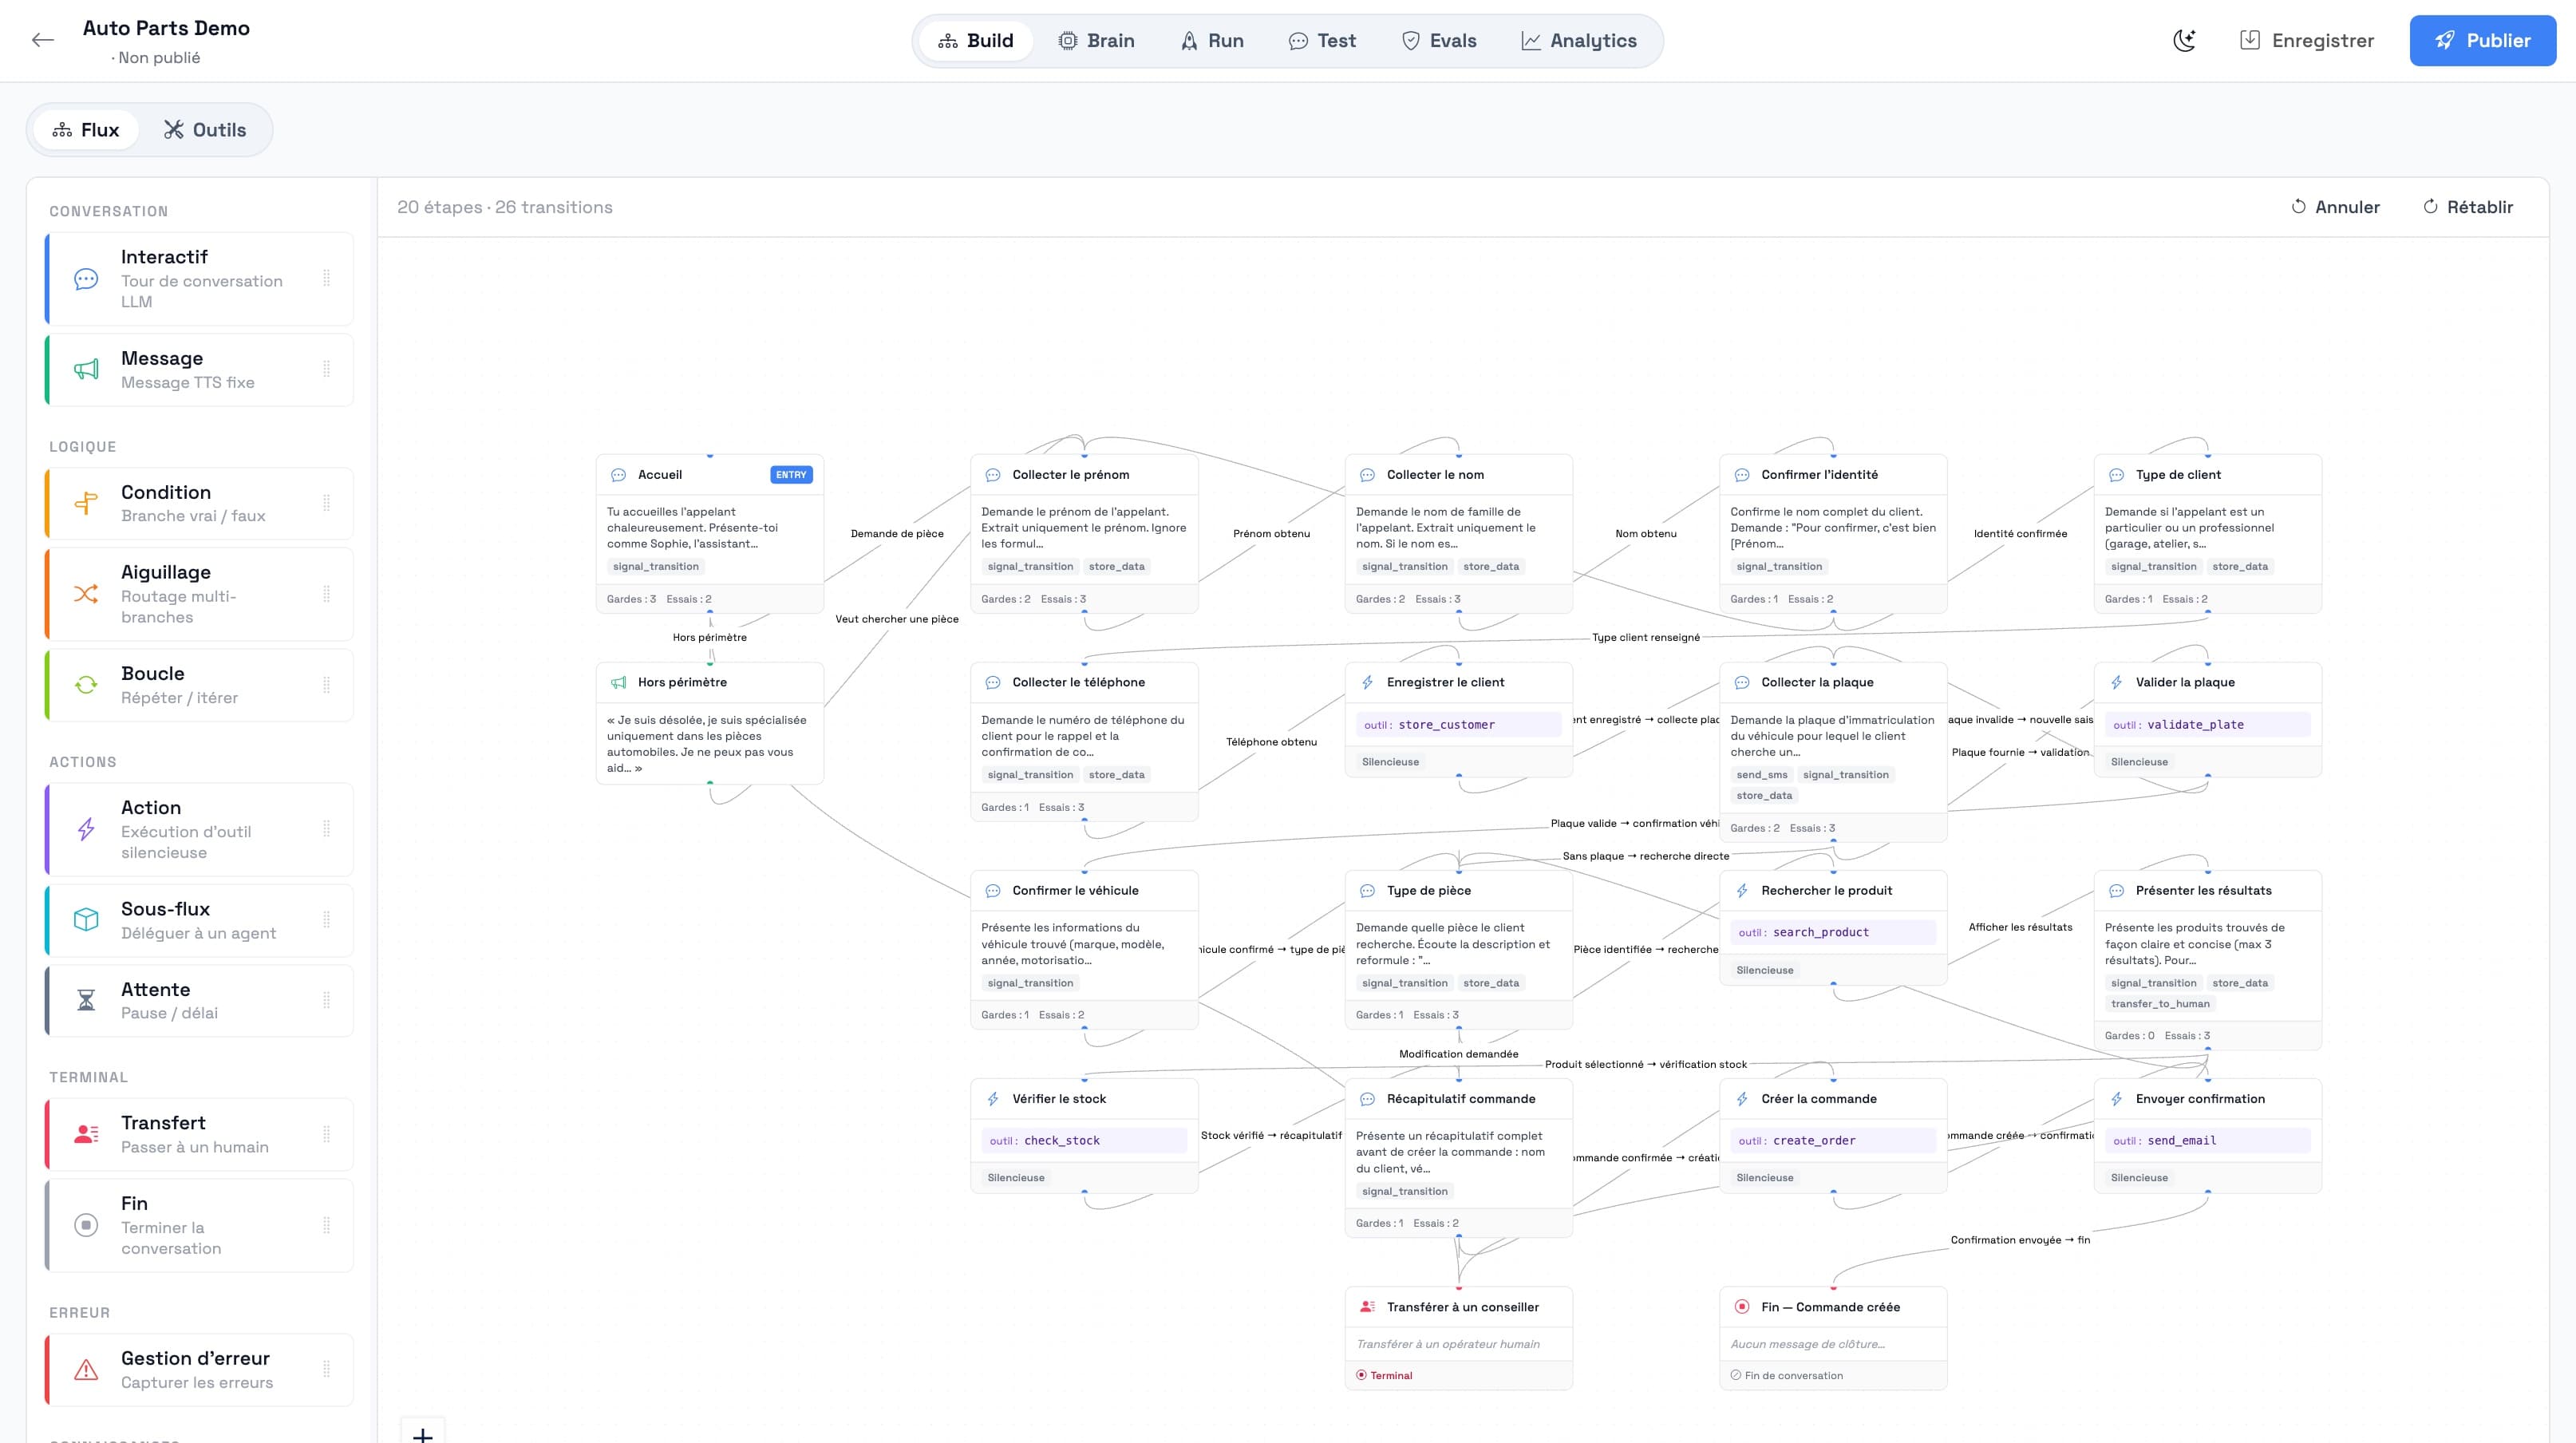The width and height of the screenshot is (2576, 1443).
Task: Select the Hors périmètre node title
Action: point(682,682)
